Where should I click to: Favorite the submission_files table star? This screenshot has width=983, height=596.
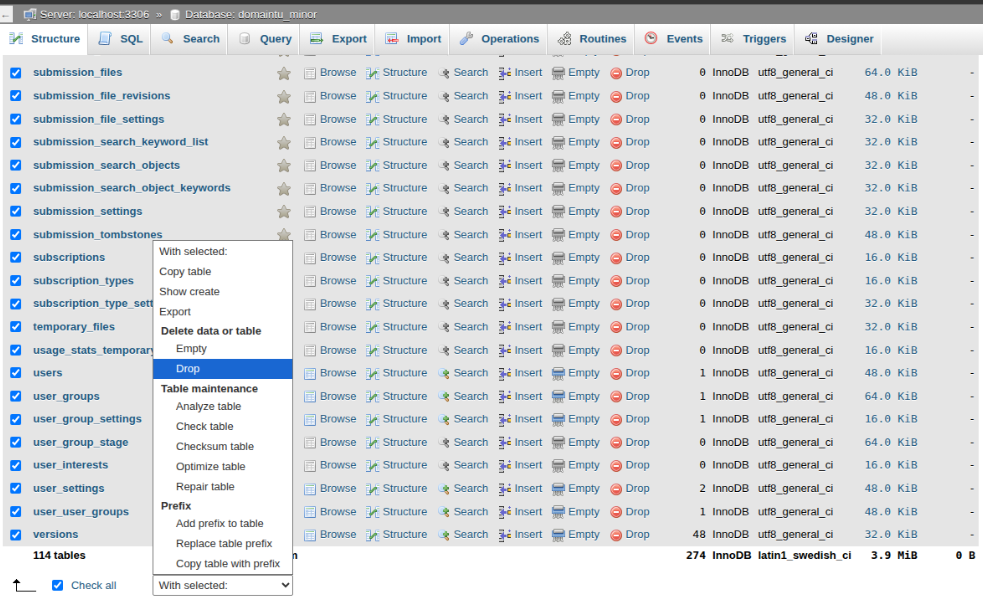pos(284,73)
